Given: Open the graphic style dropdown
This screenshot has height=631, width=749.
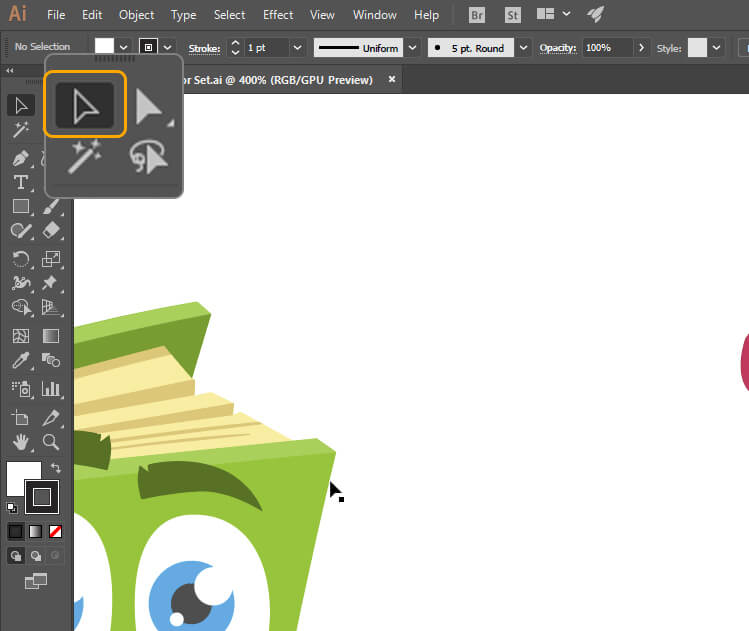Looking at the screenshot, I should click(x=716, y=48).
